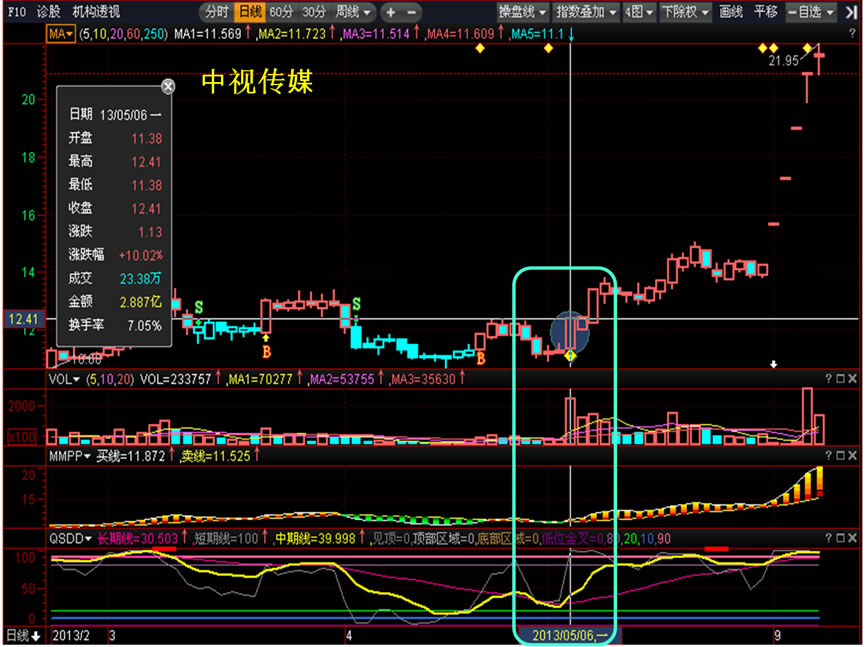This screenshot has height=647, width=866.
Task: Open help for the QSDD panel
Action: (x=828, y=538)
